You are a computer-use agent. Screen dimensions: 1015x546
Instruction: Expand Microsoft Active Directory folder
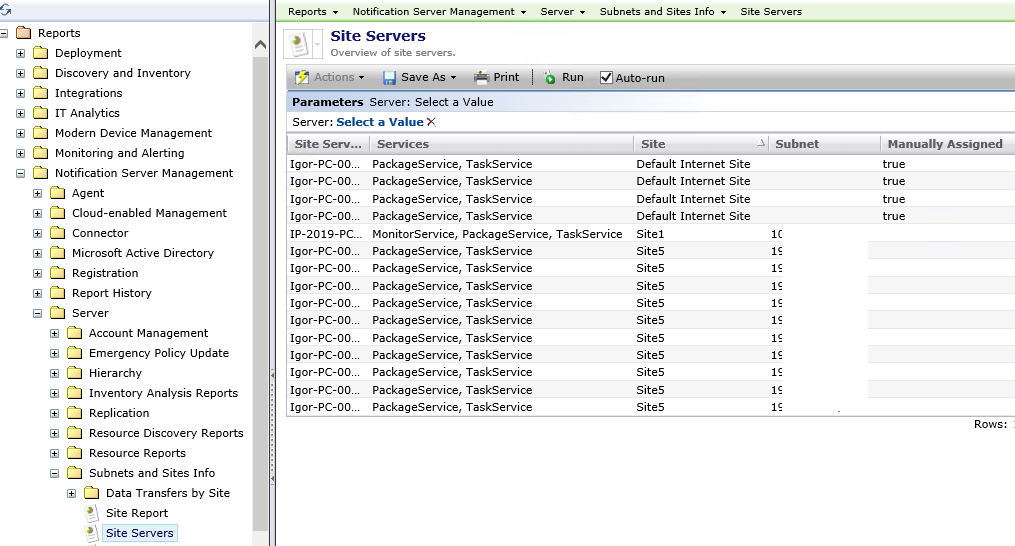tap(37, 253)
